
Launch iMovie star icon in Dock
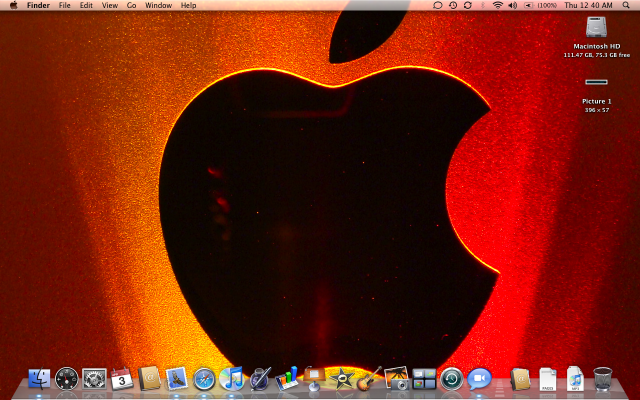tap(342, 379)
